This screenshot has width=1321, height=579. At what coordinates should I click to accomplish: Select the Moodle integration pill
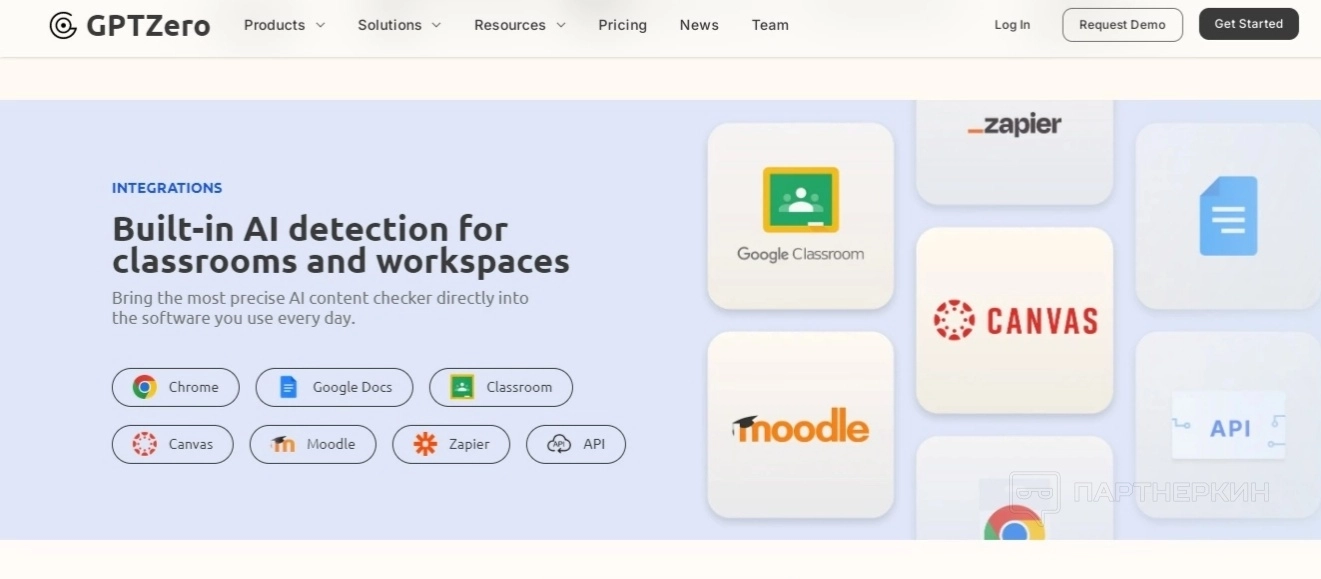point(313,444)
